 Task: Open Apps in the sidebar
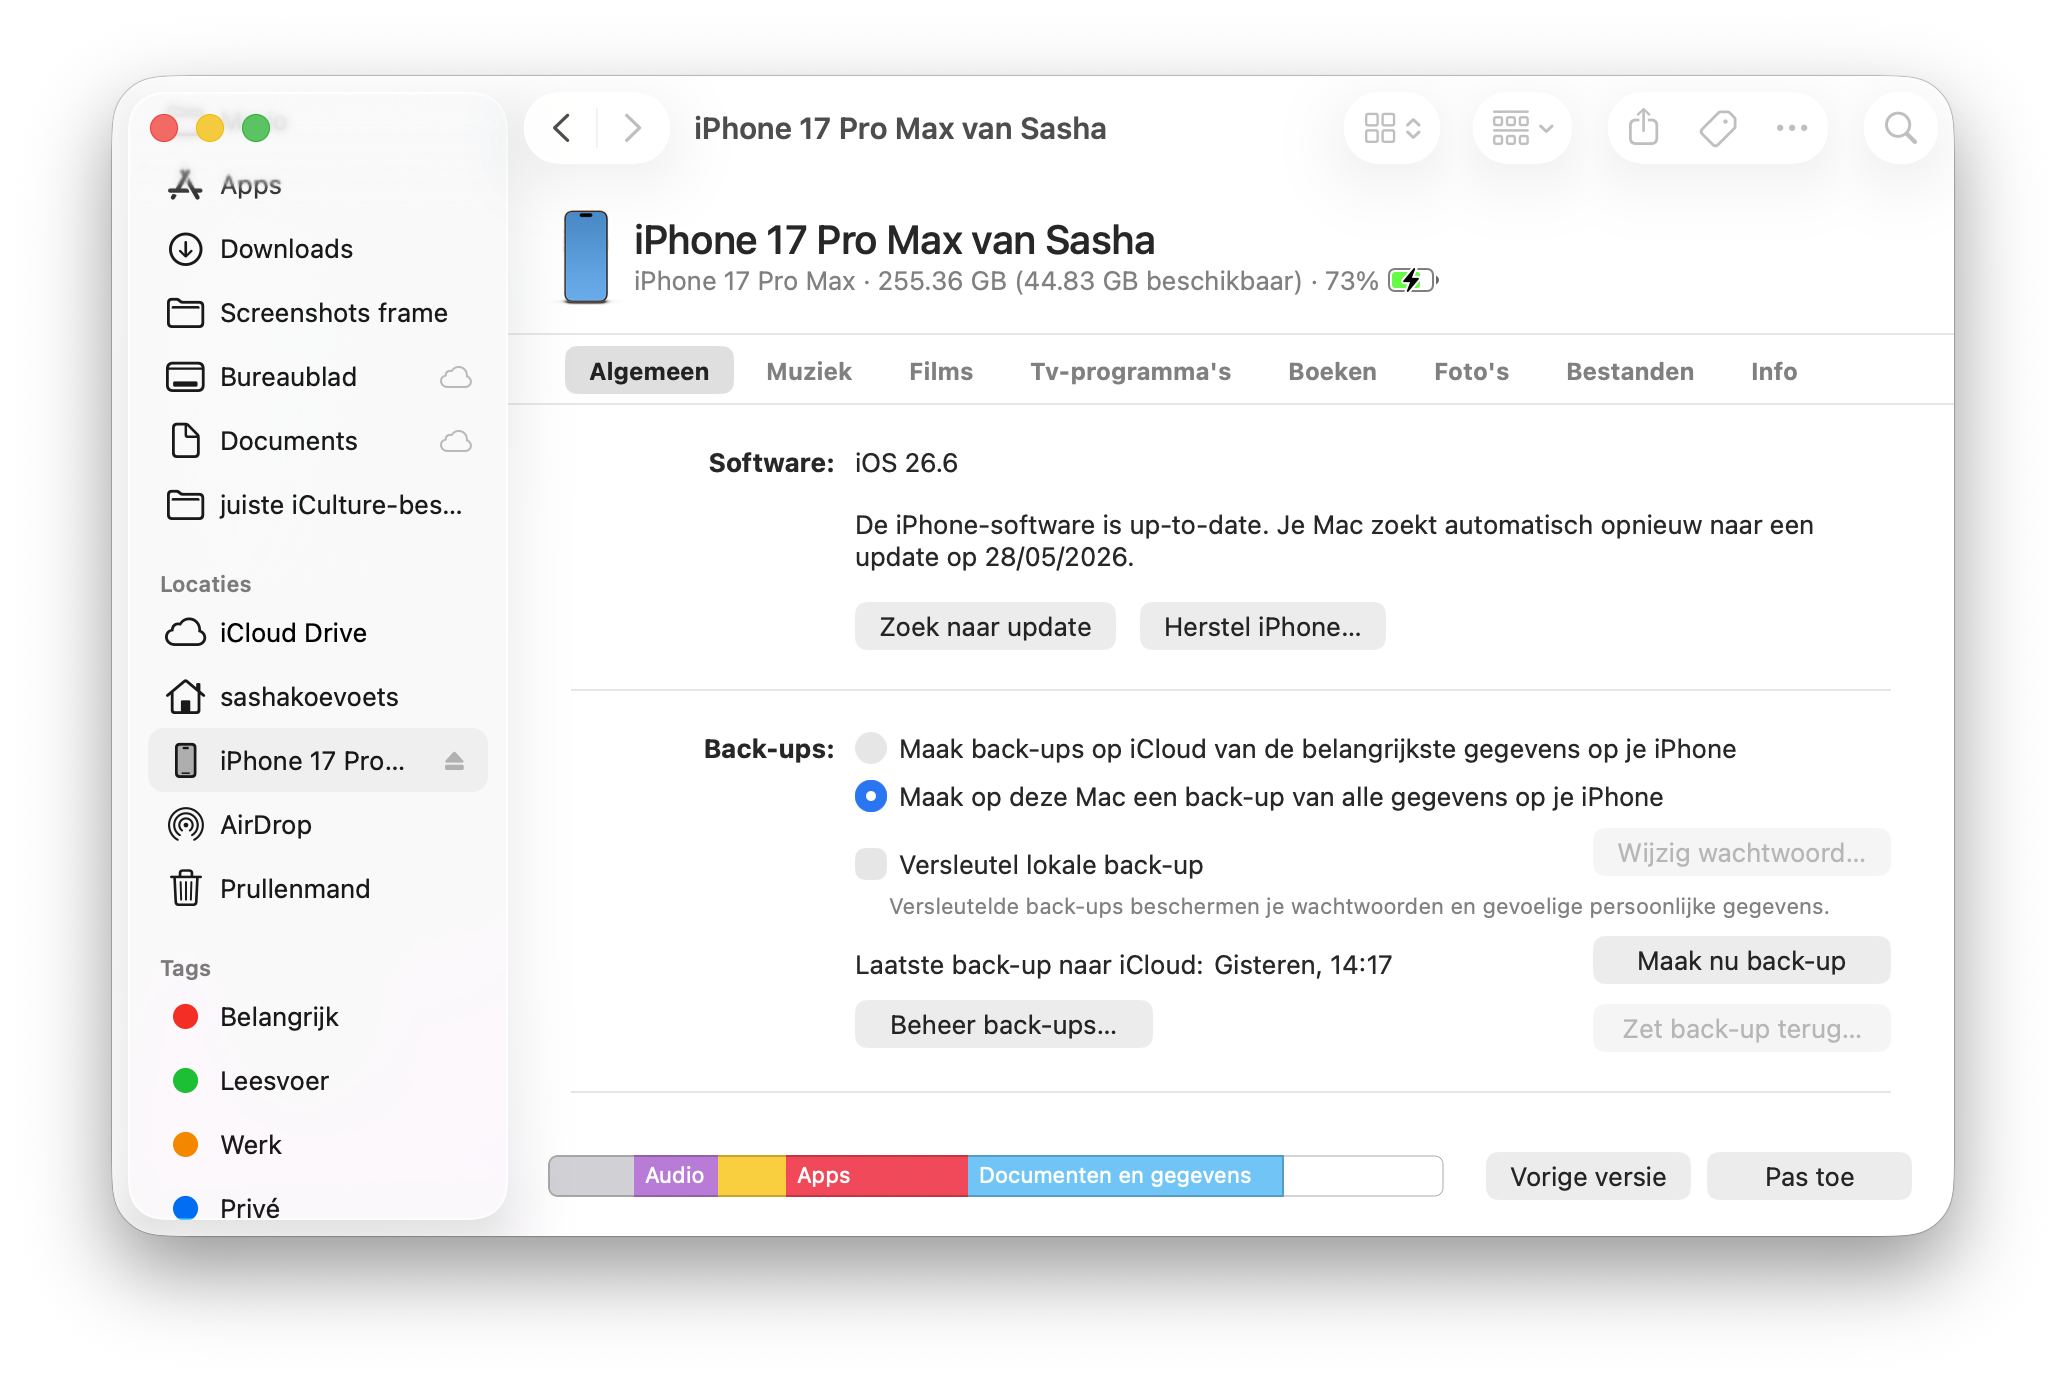pyautogui.click(x=317, y=185)
